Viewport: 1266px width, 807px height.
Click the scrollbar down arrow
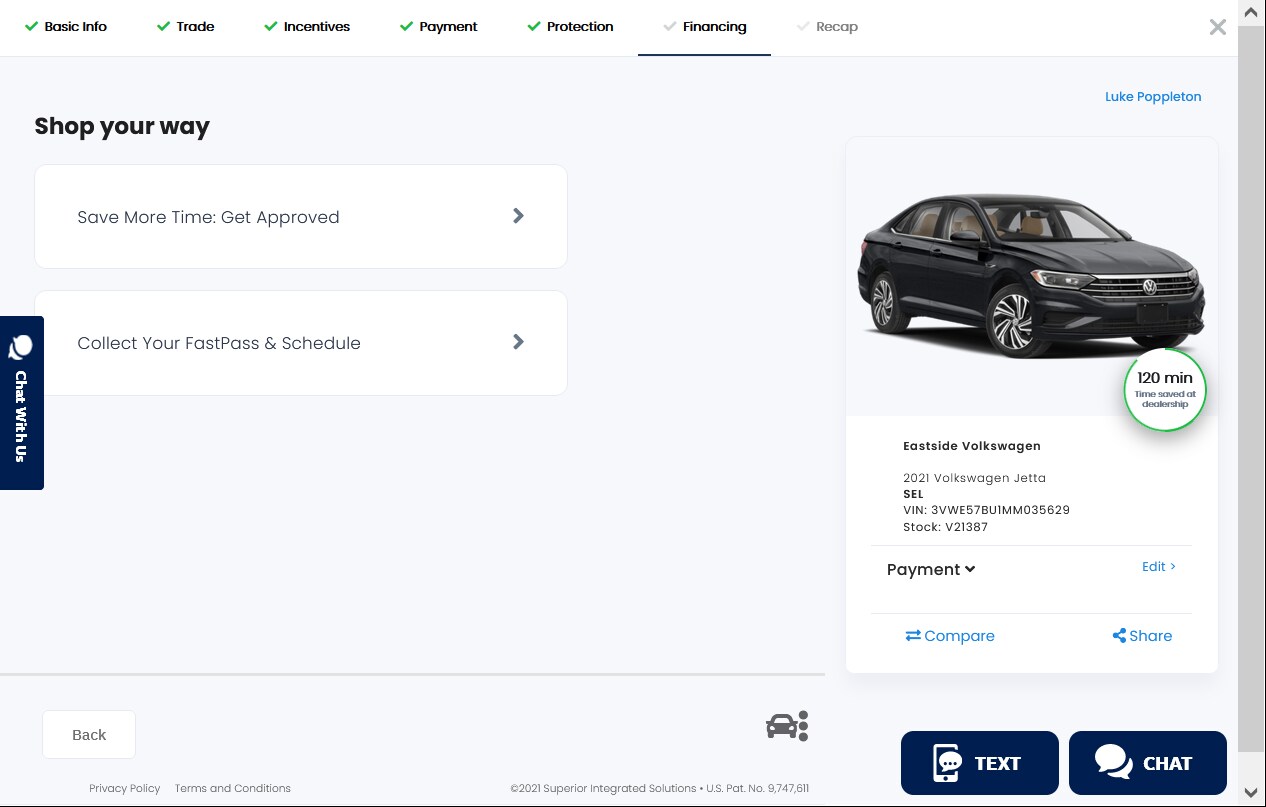pos(1251,793)
